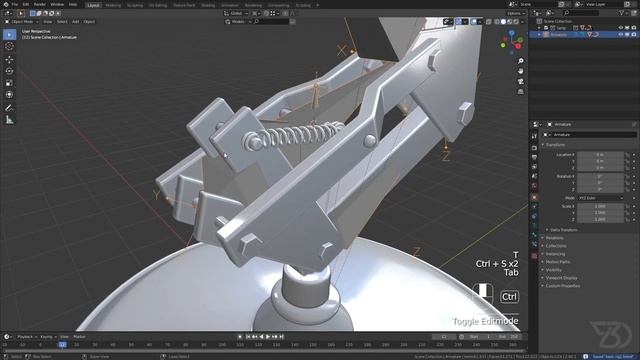The height and width of the screenshot is (360, 640).
Task: Expand the Delta Transform panel
Action: (x=563, y=230)
